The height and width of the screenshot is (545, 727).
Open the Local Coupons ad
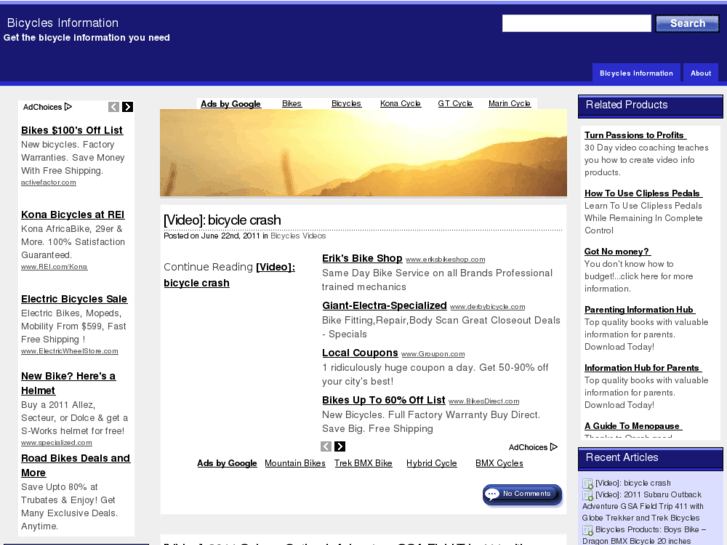360,353
